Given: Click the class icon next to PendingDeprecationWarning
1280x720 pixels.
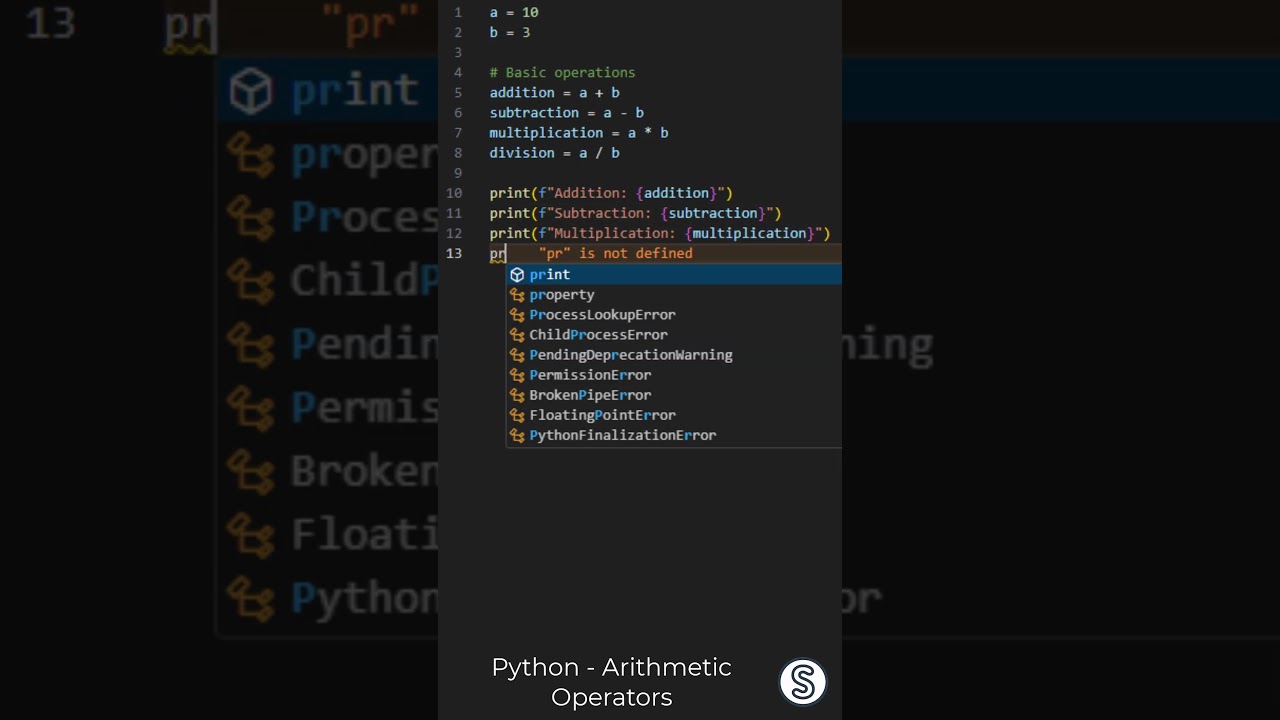Looking at the screenshot, I should point(517,354).
